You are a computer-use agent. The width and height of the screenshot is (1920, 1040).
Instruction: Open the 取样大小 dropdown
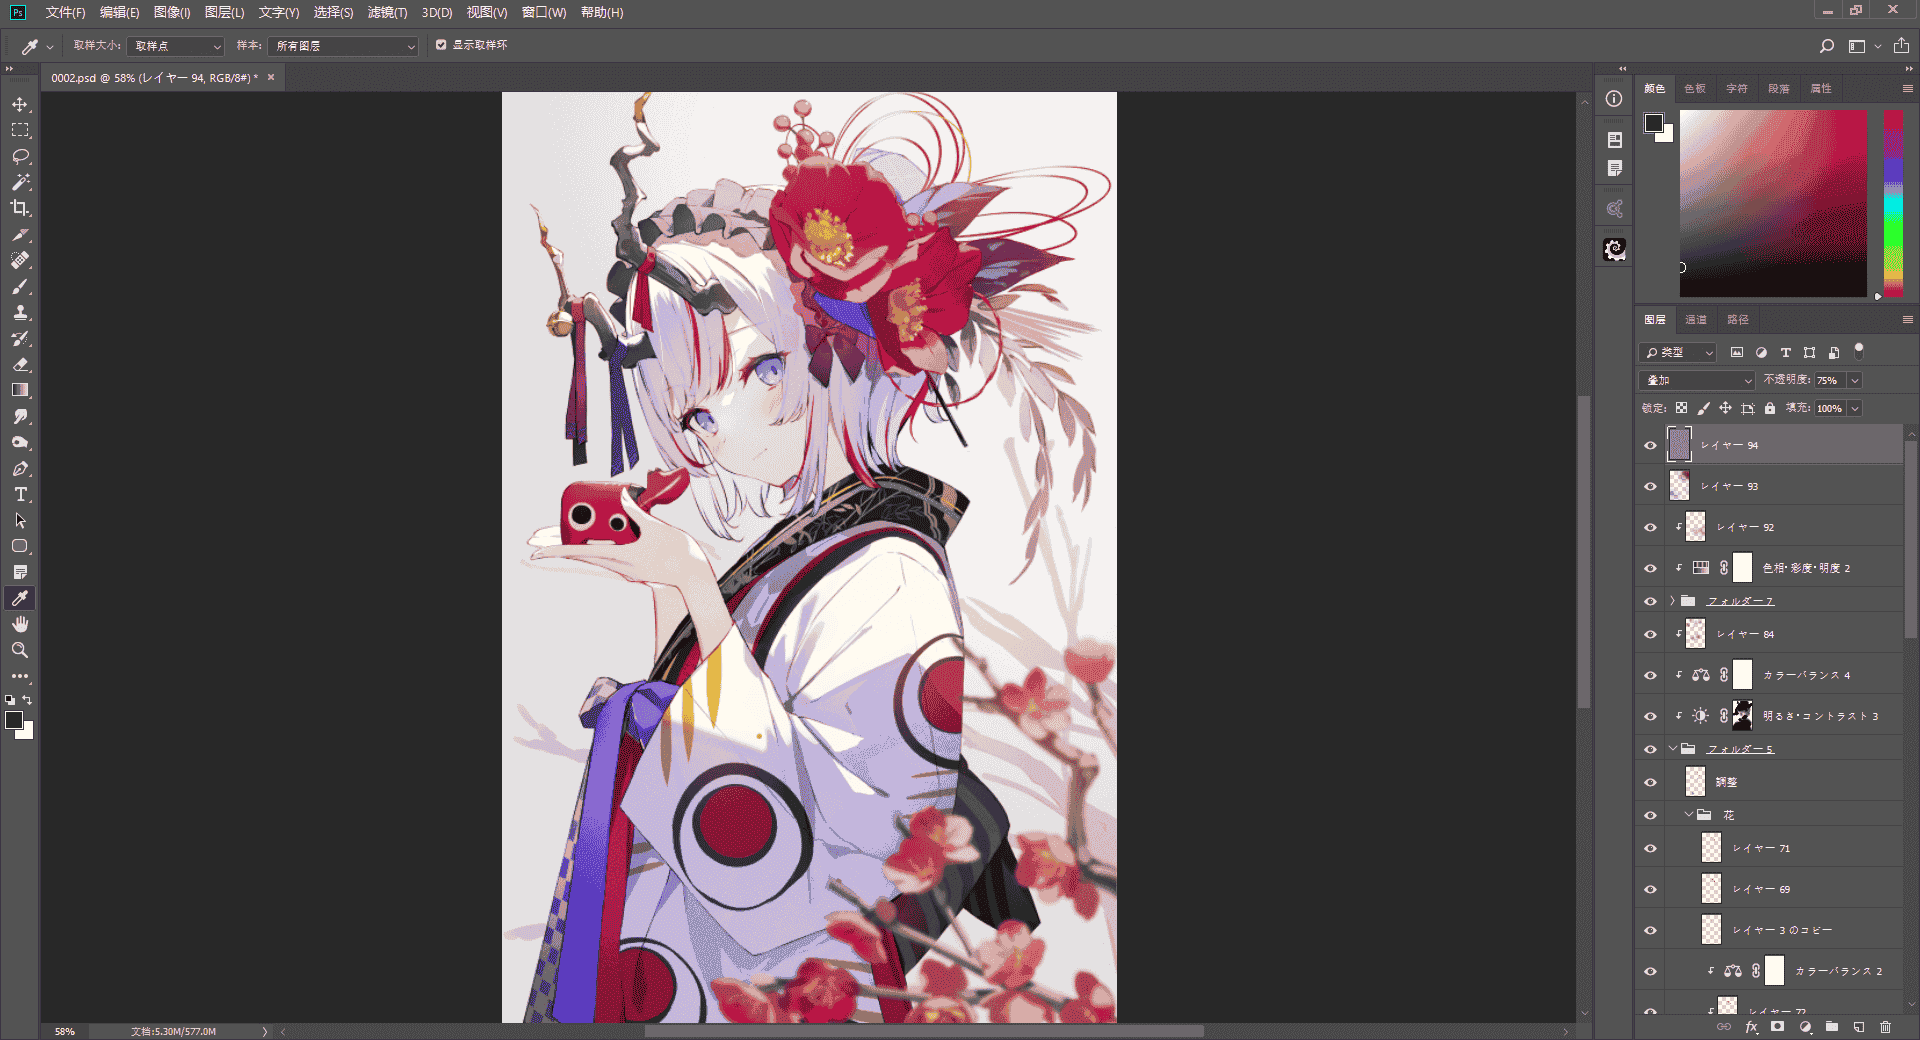[x=176, y=46]
